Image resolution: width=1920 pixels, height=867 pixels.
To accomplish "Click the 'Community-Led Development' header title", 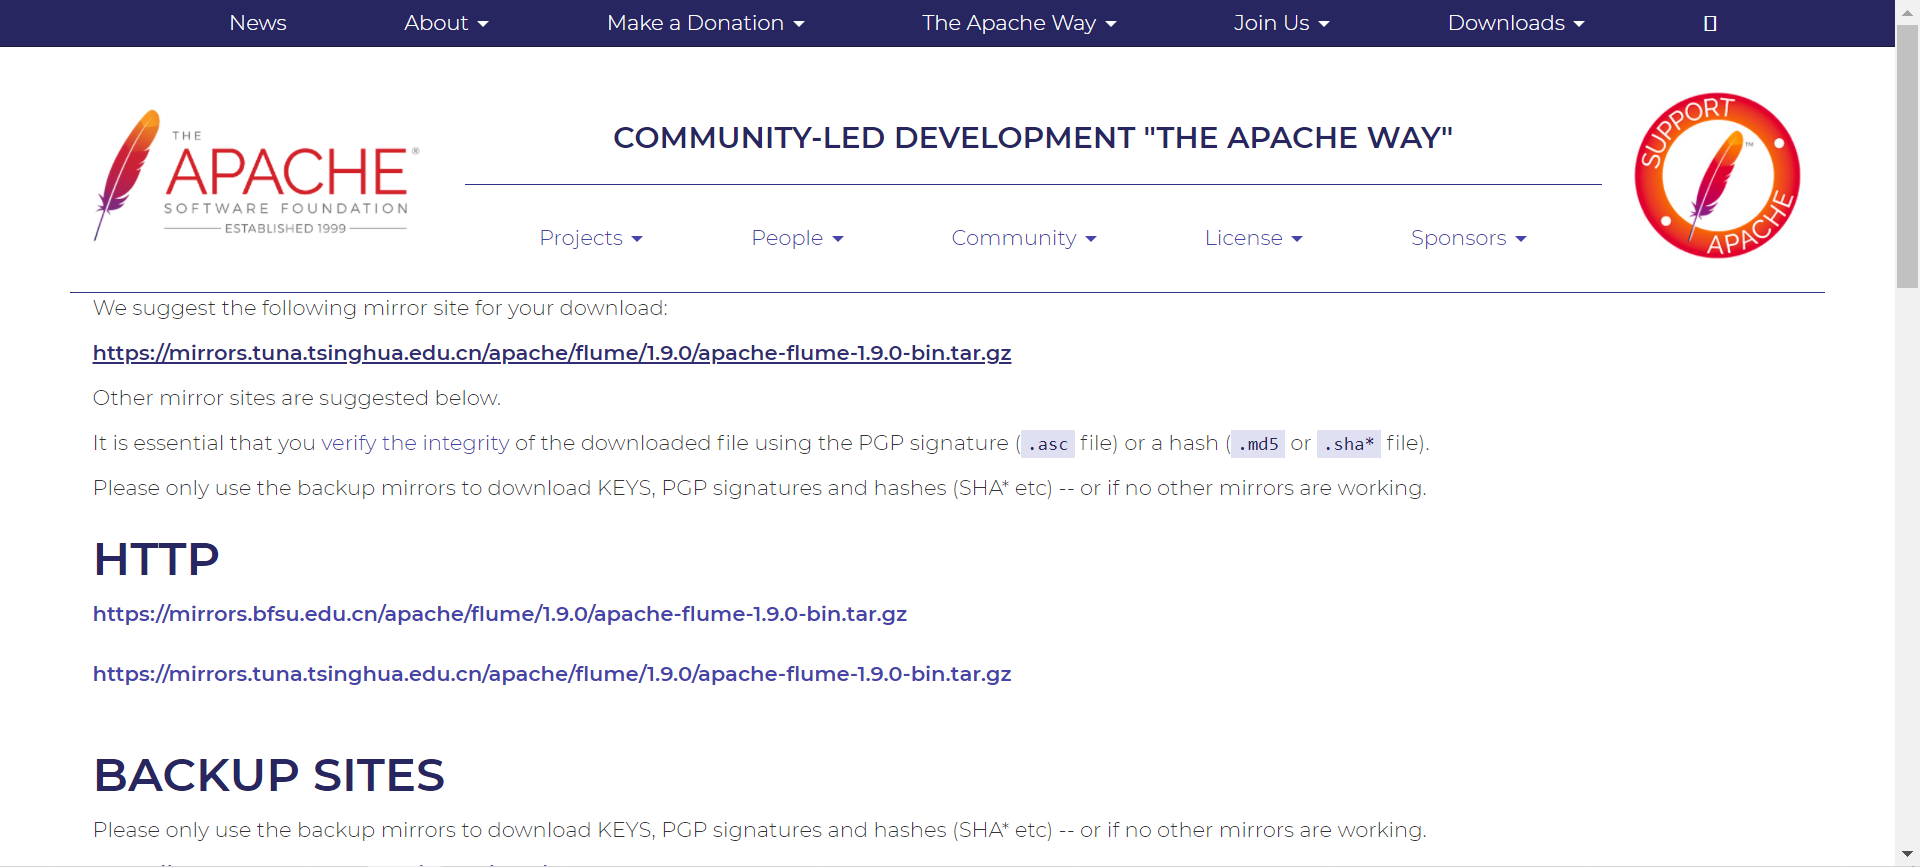I will [1033, 137].
